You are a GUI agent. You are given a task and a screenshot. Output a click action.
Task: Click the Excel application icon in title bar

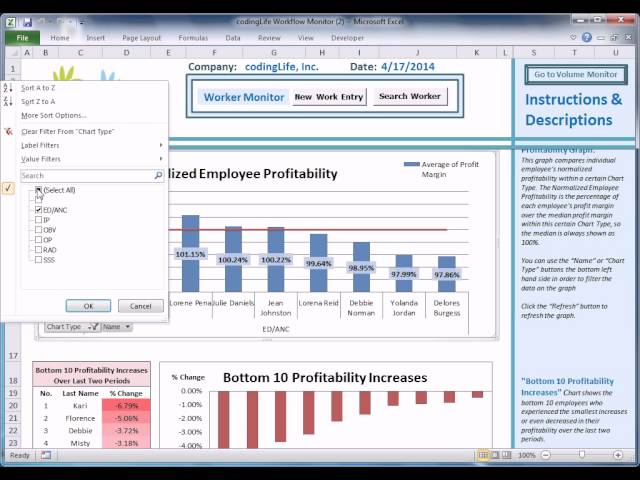pyautogui.click(x=11, y=22)
